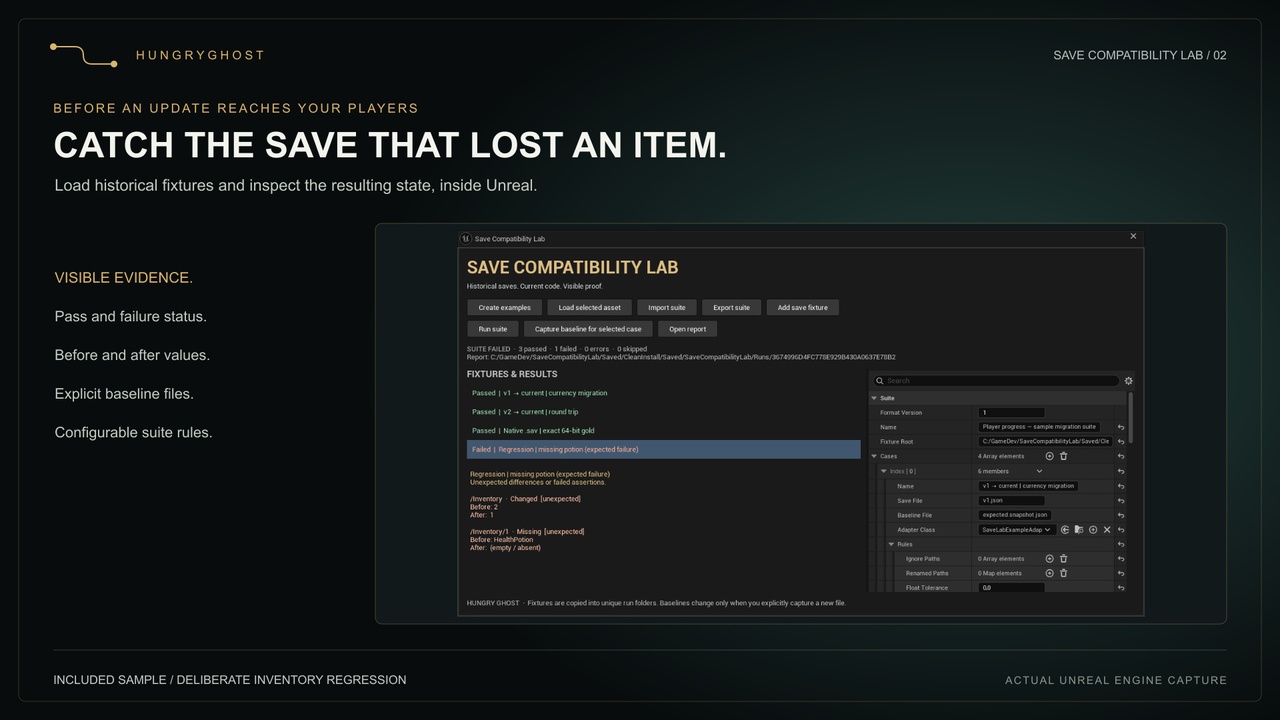Click the Create examples button

pyautogui.click(x=504, y=308)
